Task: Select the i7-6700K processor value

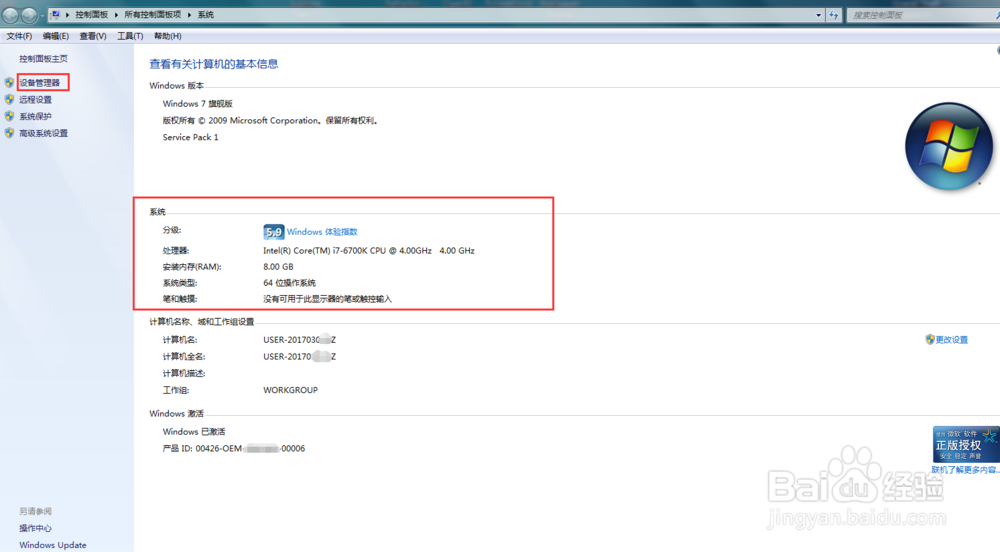Action: pyautogui.click(x=369, y=251)
